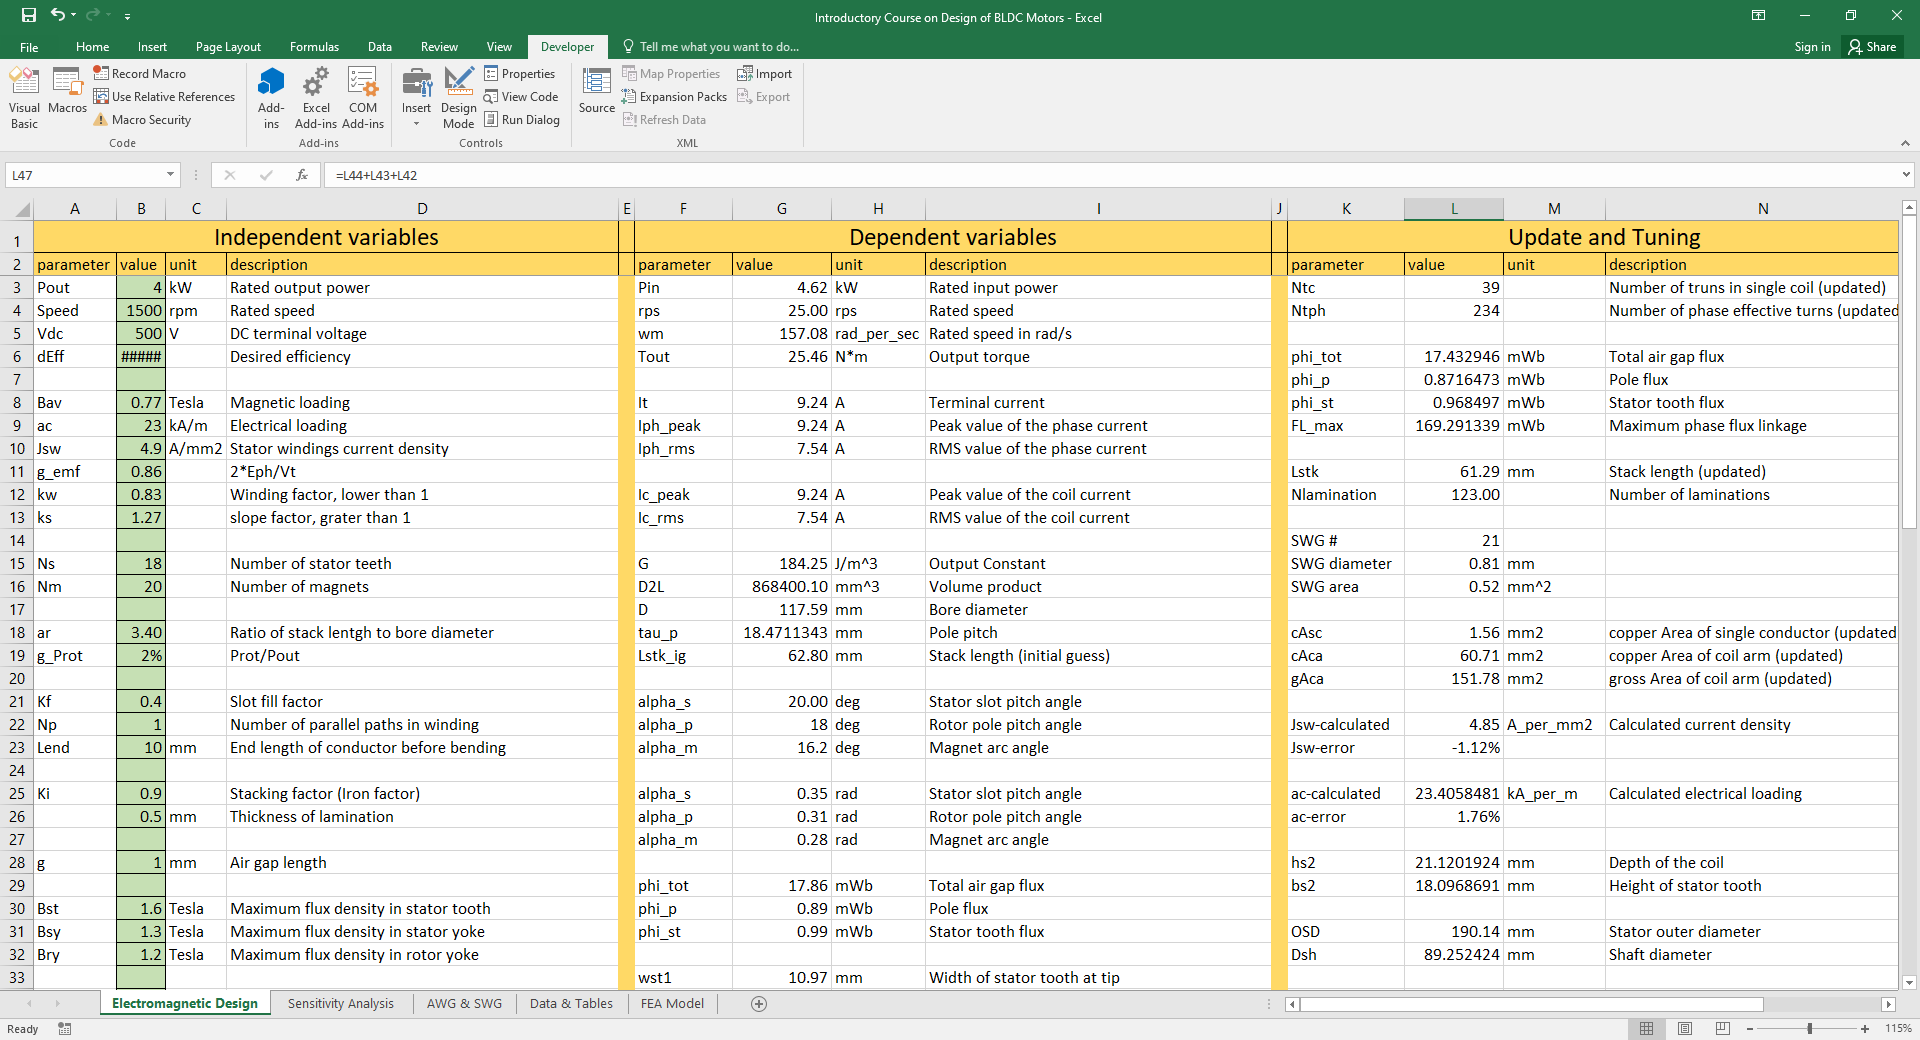The height and width of the screenshot is (1040, 1920).
Task: Click the Excel Add-ins icon
Action: pos(316,97)
